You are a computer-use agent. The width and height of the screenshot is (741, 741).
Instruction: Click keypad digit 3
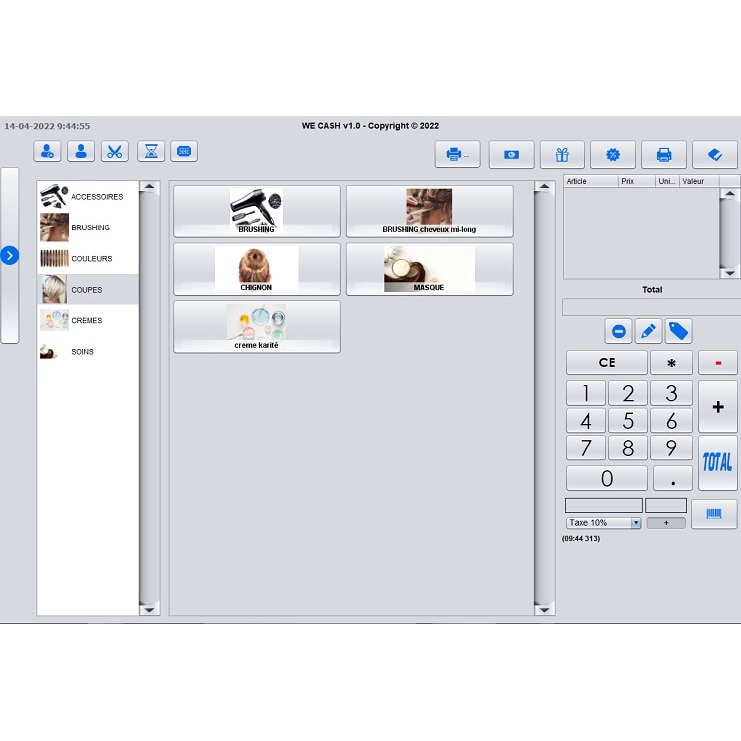[x=671, y=393]
